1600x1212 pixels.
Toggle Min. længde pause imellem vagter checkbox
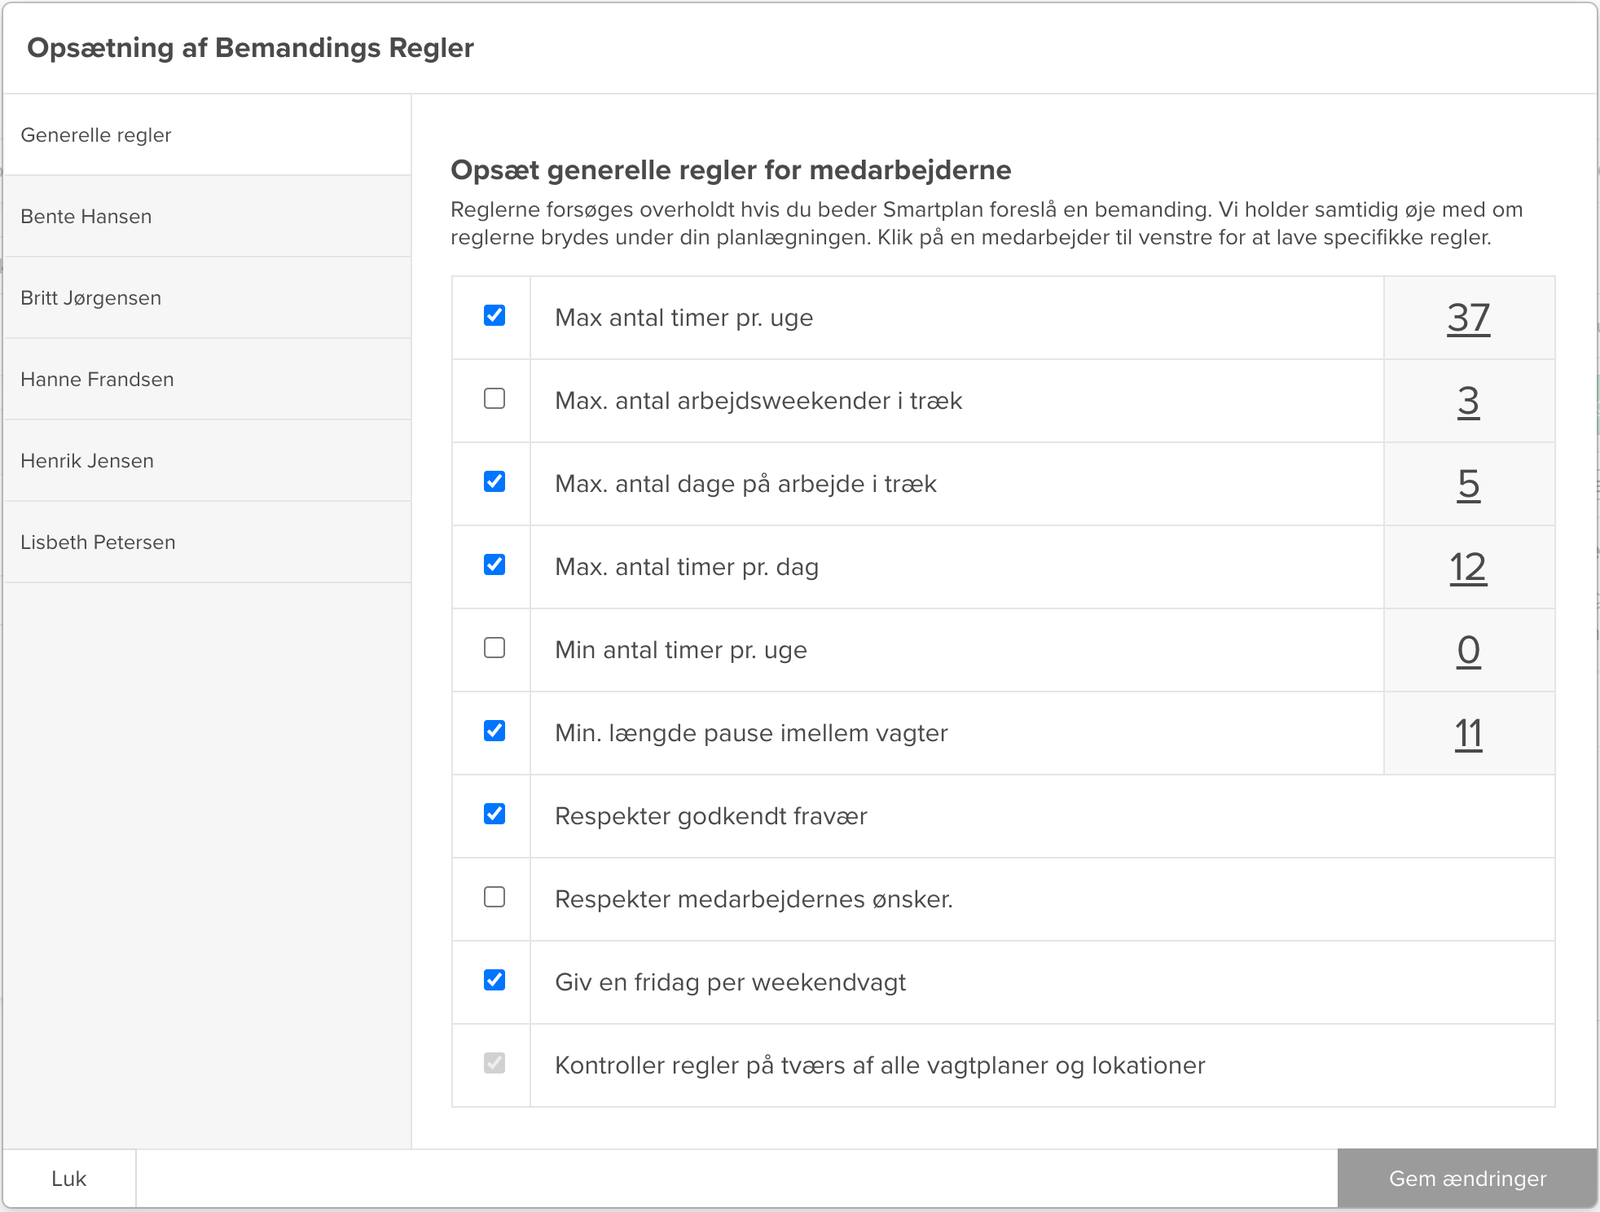click(x=494, y=731)
